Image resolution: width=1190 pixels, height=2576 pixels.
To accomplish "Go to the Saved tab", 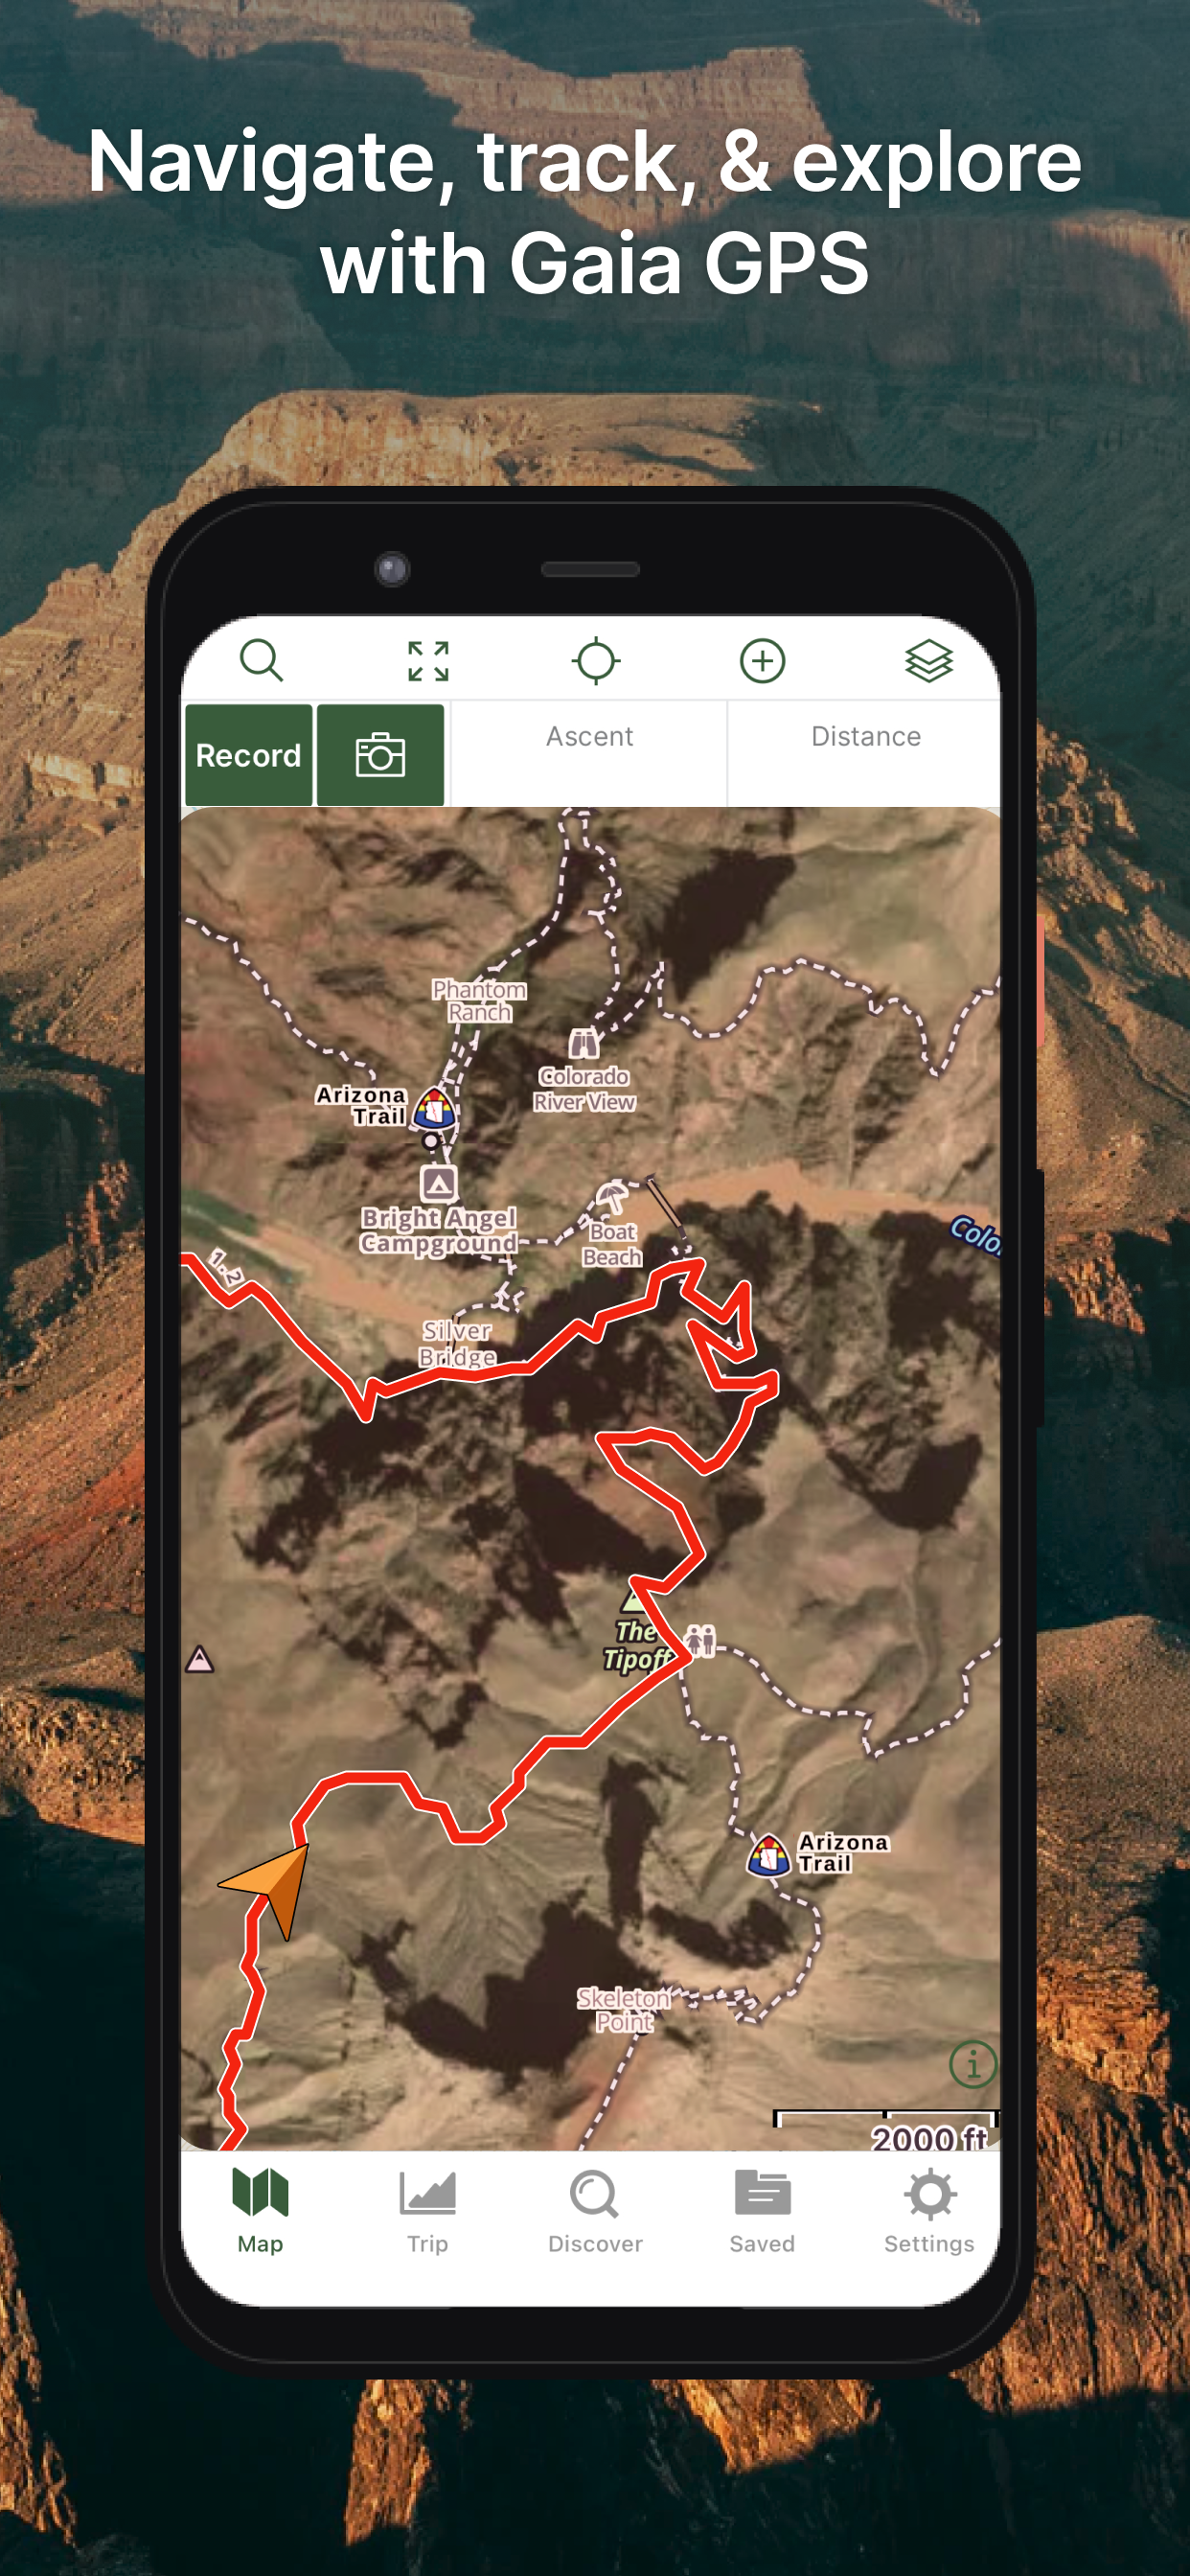I will point(762,2211).
